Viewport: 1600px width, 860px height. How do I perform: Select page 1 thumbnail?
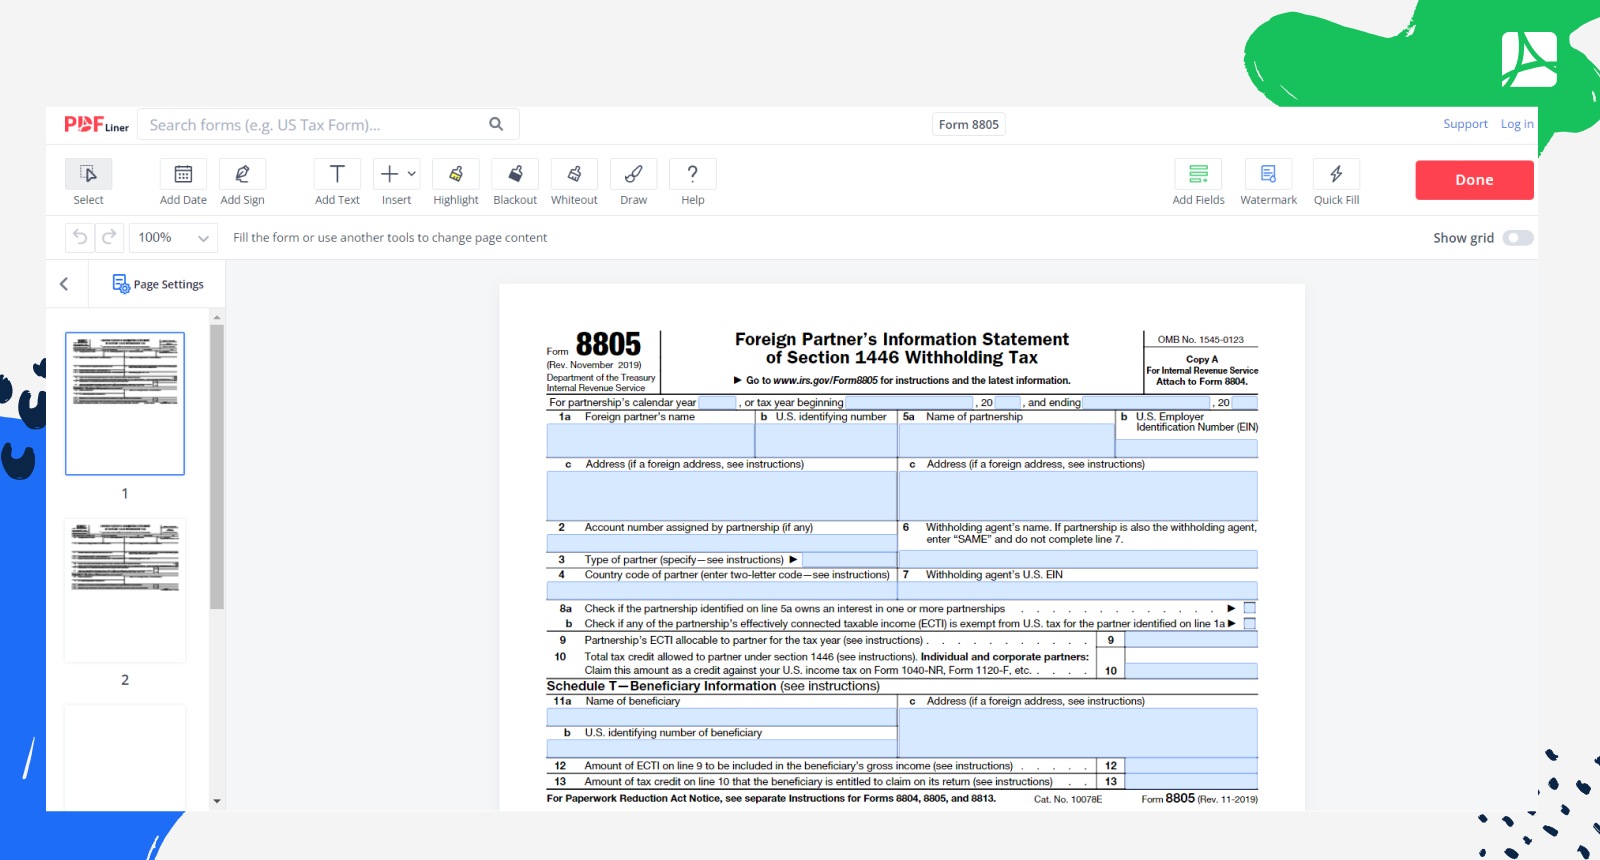coord(125,404)
